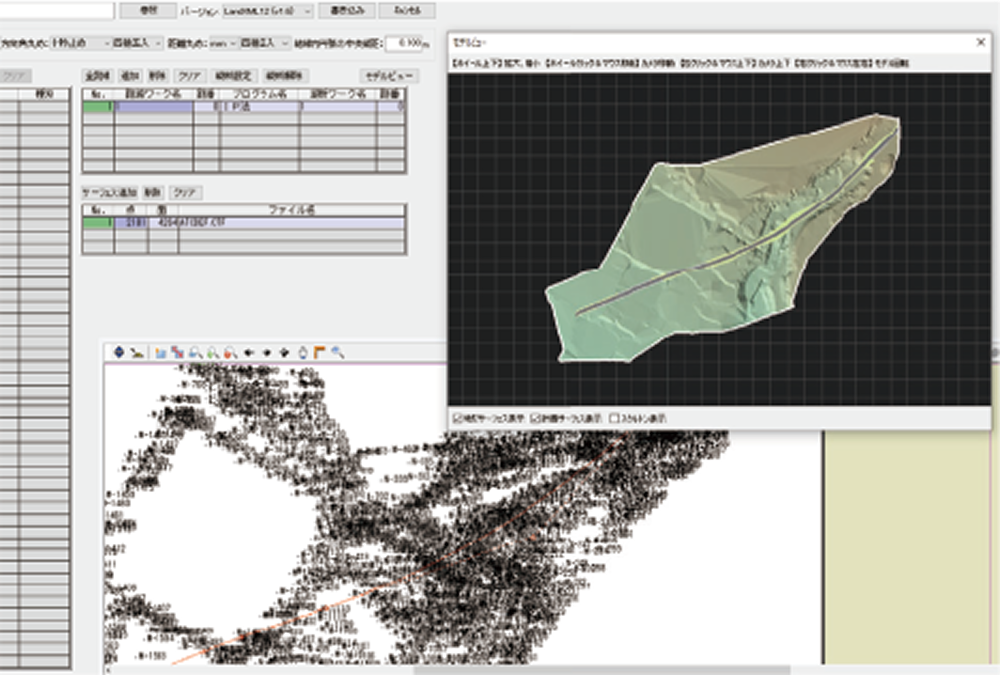The height and width of the screenshot is (675, 1000).
Task: Click the blue magnifier zoom icon
Action: click(195, 352)
